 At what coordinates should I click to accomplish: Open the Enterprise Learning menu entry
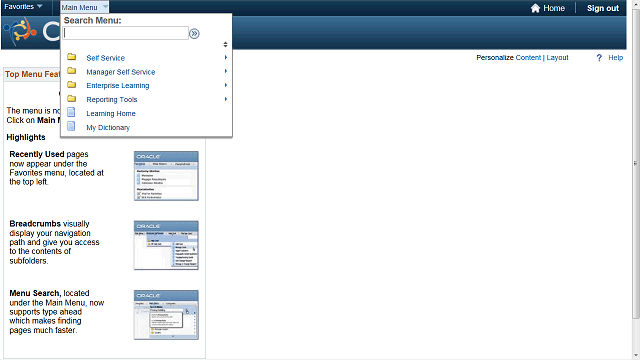[118, 86]
